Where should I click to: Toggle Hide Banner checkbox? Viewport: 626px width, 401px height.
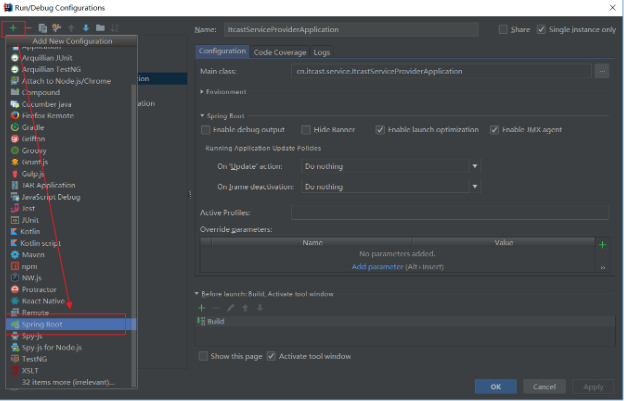point(306,130)
